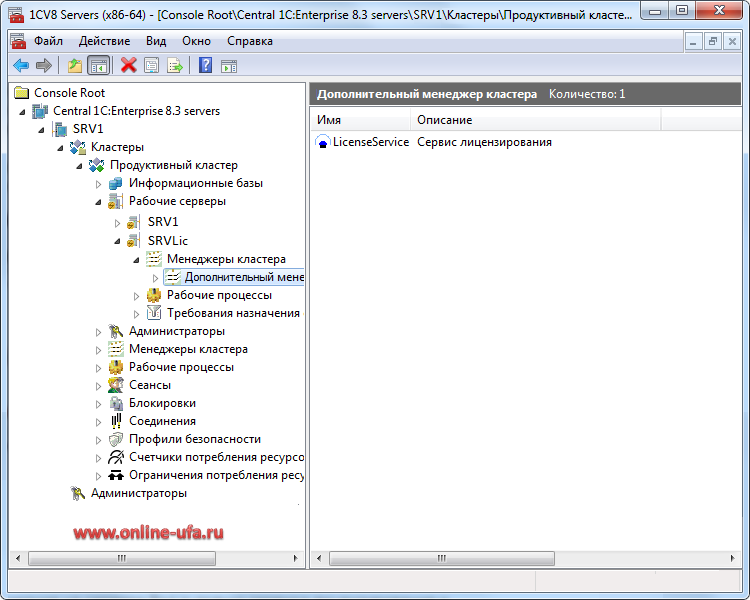Screen dimensions: 750x600
Task: Collapse the SRVLic server node
Action: (x=118, y=241)
